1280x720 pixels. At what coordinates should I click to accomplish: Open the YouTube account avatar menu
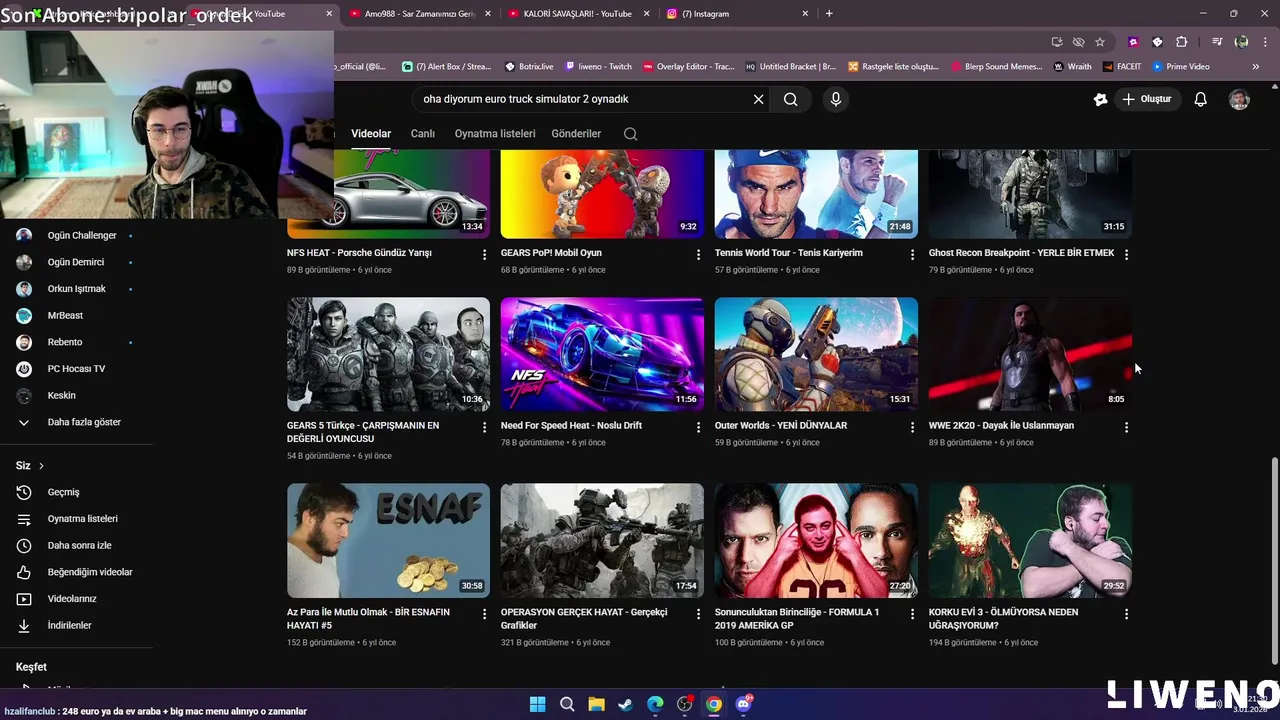coord(1239,99)
